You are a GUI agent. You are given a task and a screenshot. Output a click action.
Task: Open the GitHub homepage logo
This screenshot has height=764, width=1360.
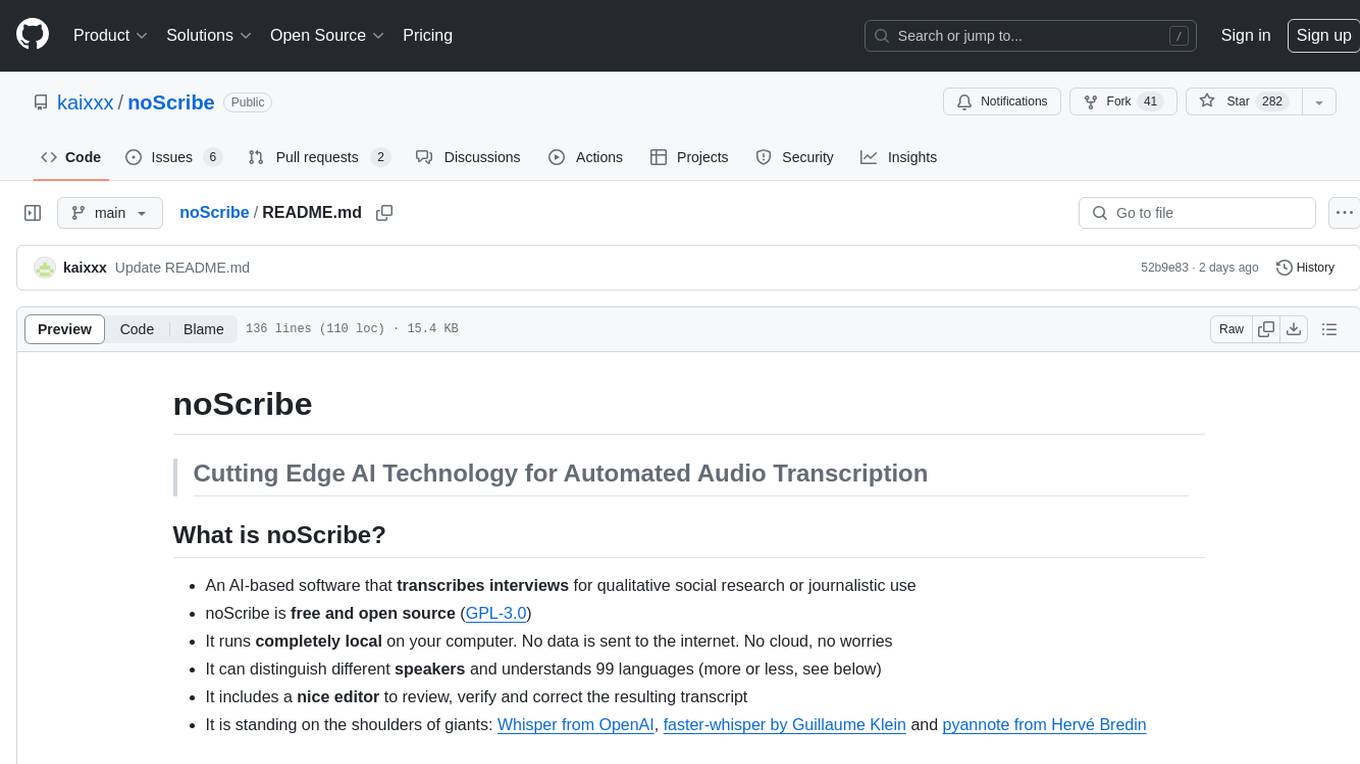(x=32, y=35)
